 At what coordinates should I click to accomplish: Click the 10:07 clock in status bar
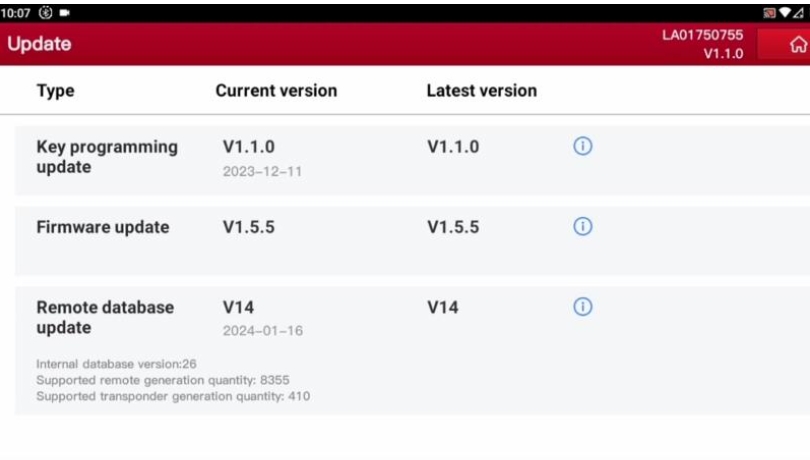coord(15,13)
